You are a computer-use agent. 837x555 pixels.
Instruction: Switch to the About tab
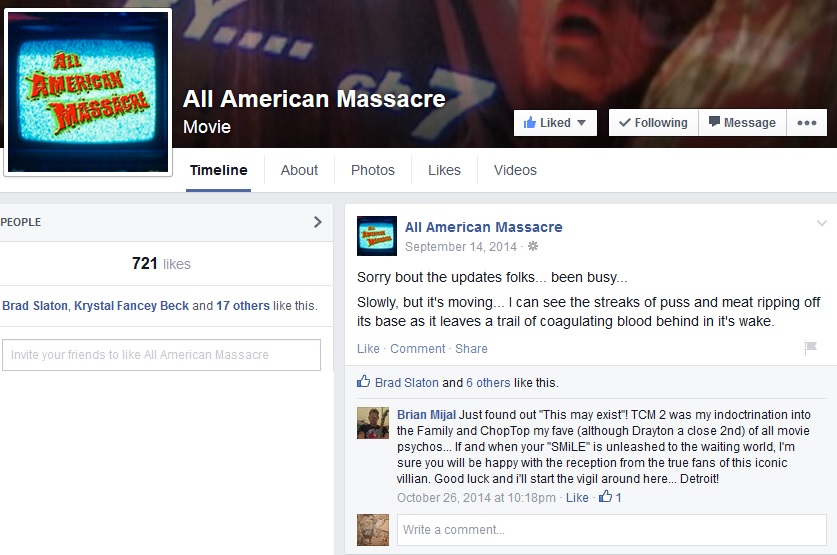tap(299, 170)
